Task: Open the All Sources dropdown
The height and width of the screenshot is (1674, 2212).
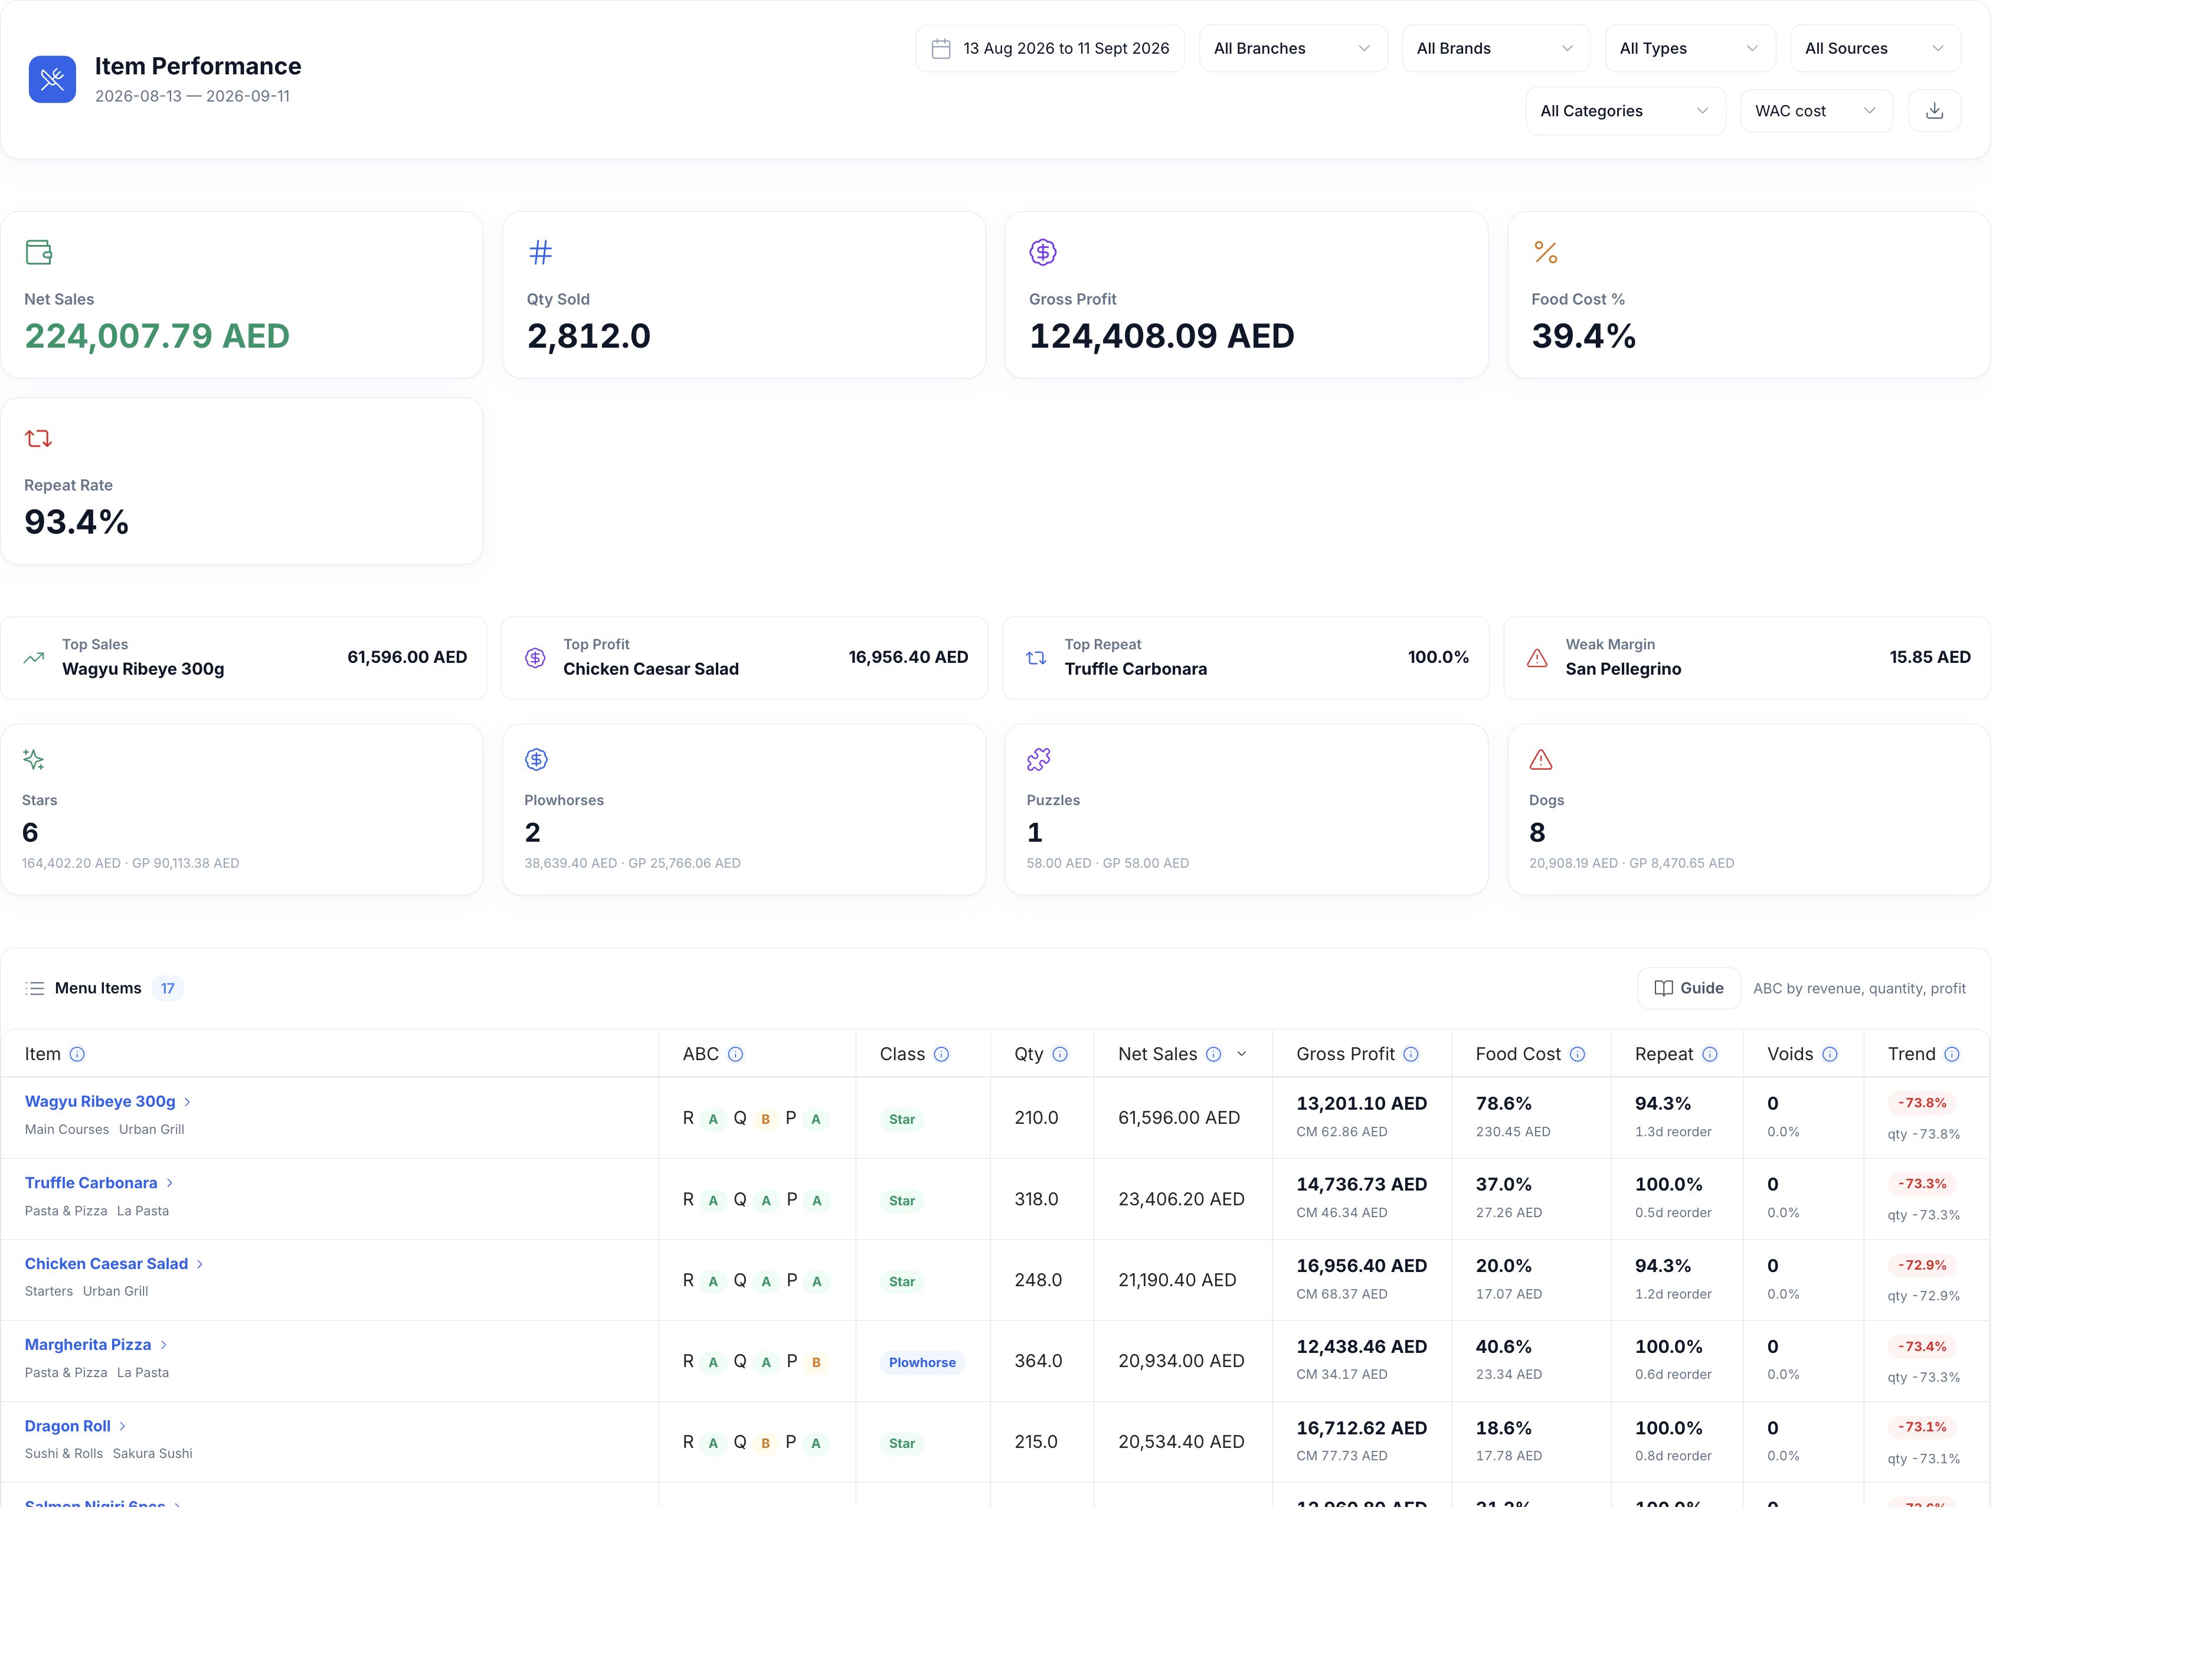Action: pyautogui.click(x=1874, y=48)
